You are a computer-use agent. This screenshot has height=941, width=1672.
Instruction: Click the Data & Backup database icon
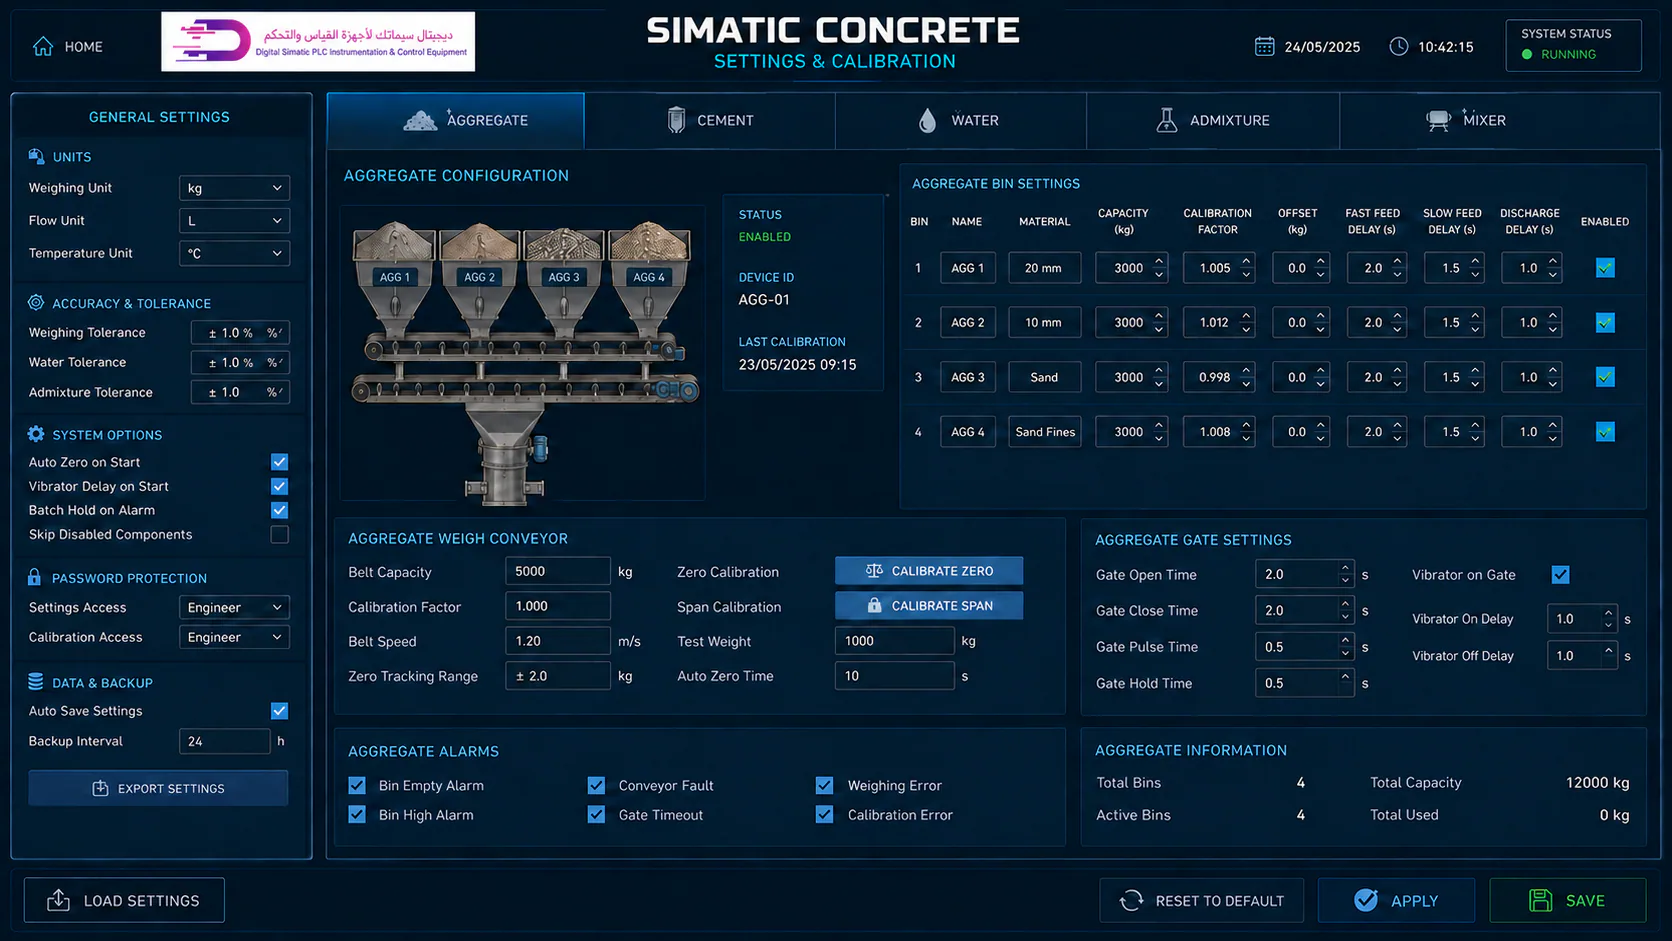pos(36,682)
